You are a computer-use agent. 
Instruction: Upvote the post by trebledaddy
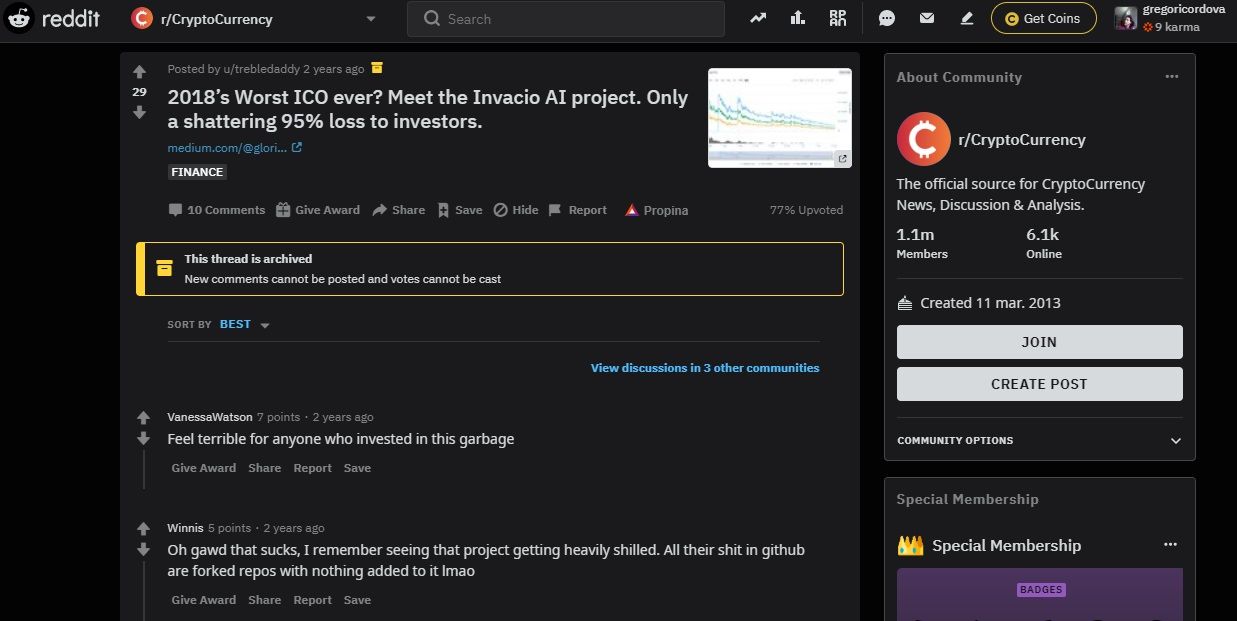tap(140, 72)
